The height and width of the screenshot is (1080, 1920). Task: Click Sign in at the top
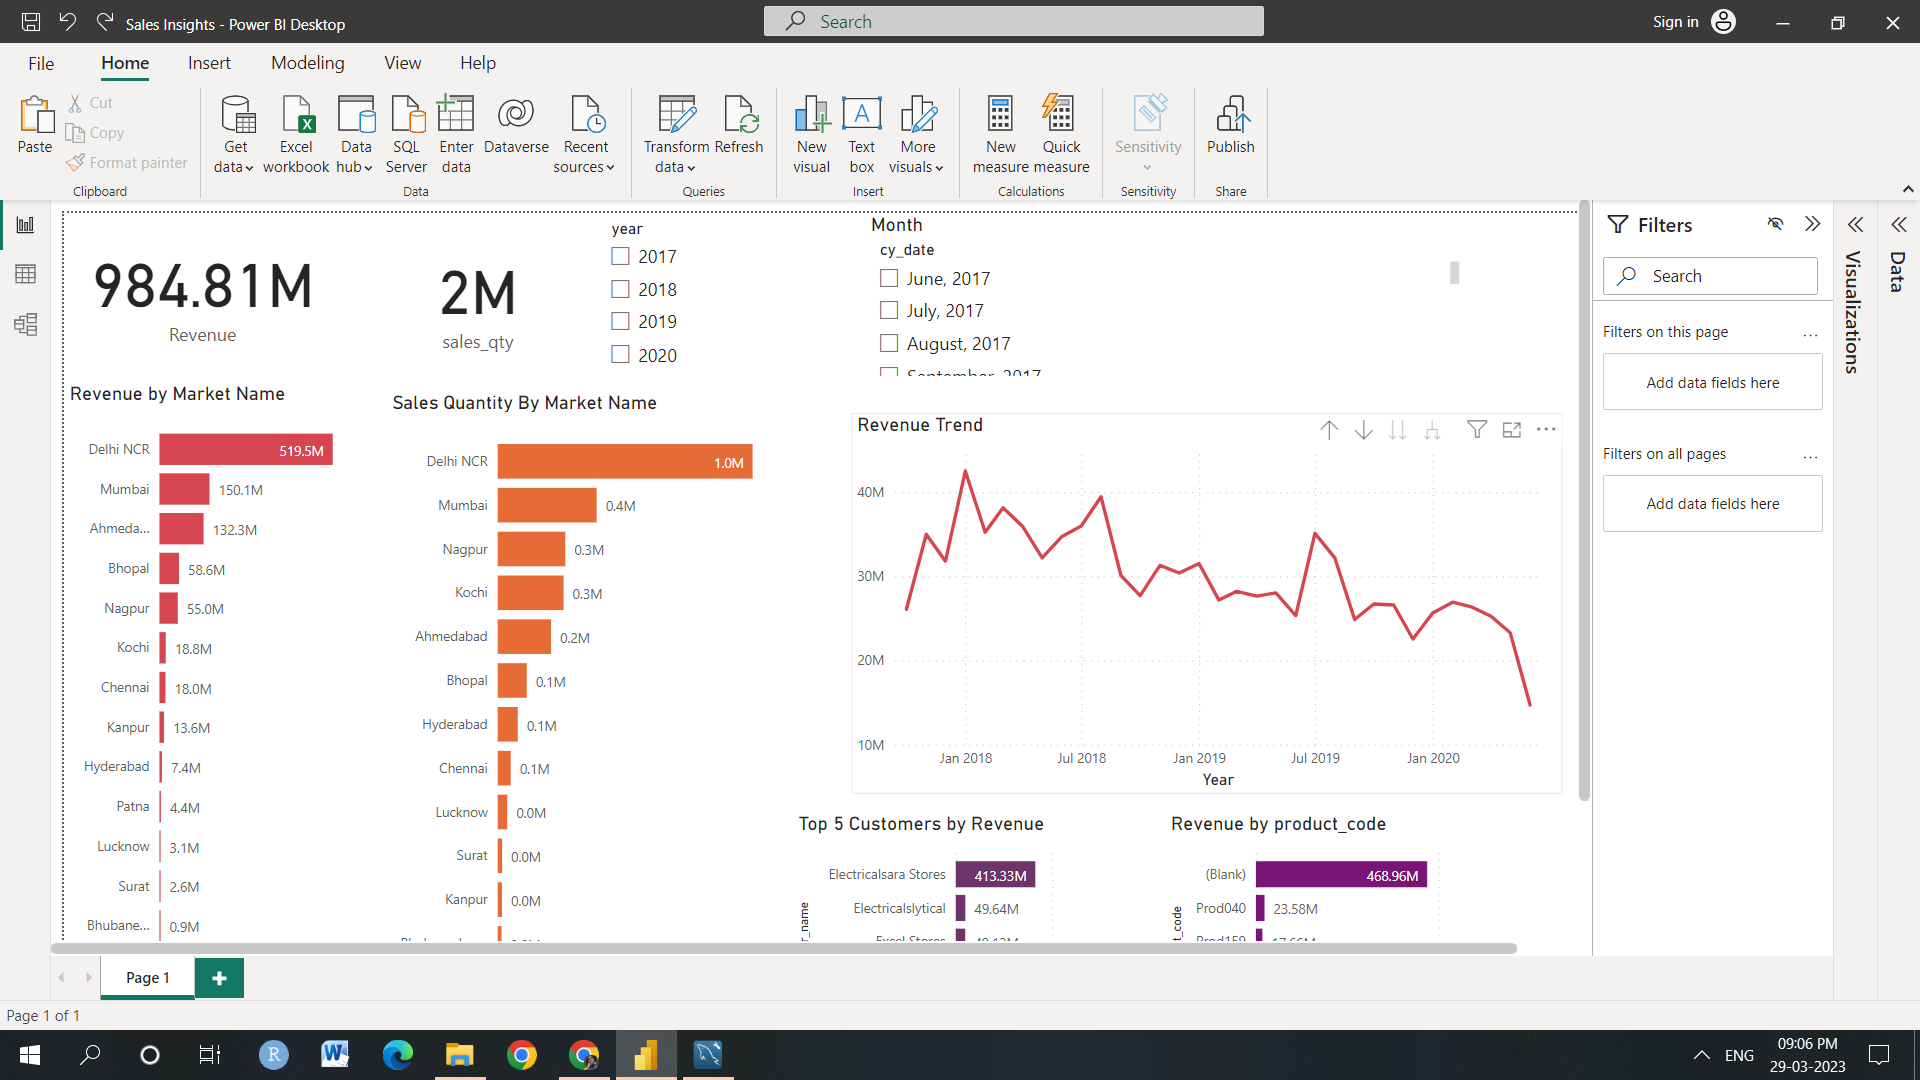click(x=1675, y=22)
